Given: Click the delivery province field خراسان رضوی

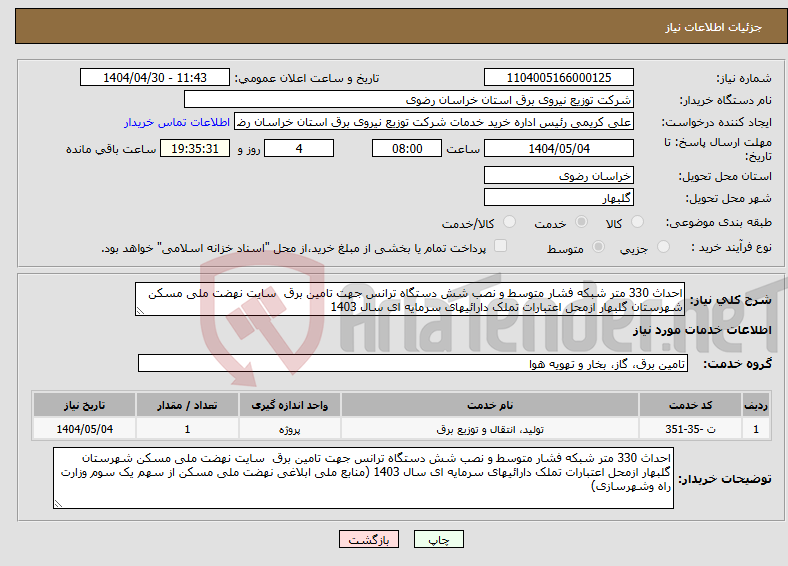Looking at the screenshot, I should point(558,175).
